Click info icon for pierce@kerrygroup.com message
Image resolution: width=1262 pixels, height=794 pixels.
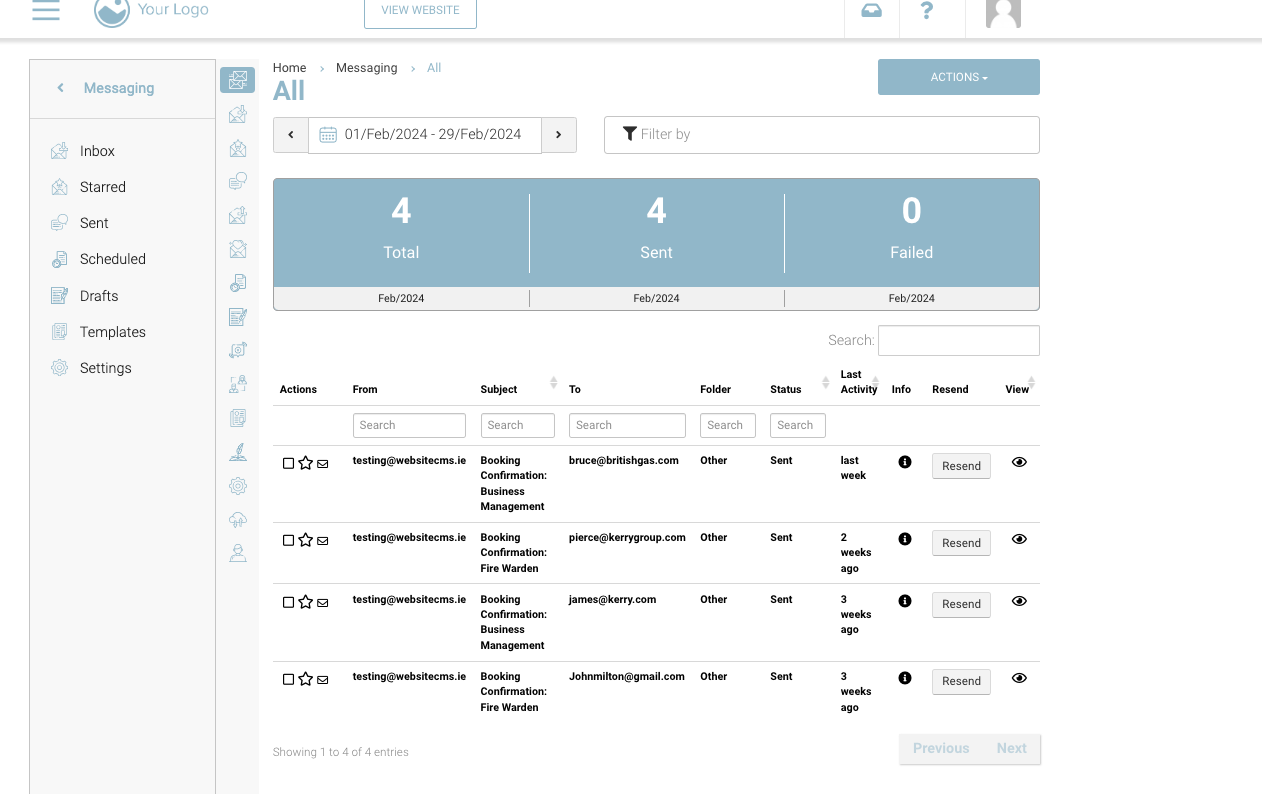click(905, 539)
